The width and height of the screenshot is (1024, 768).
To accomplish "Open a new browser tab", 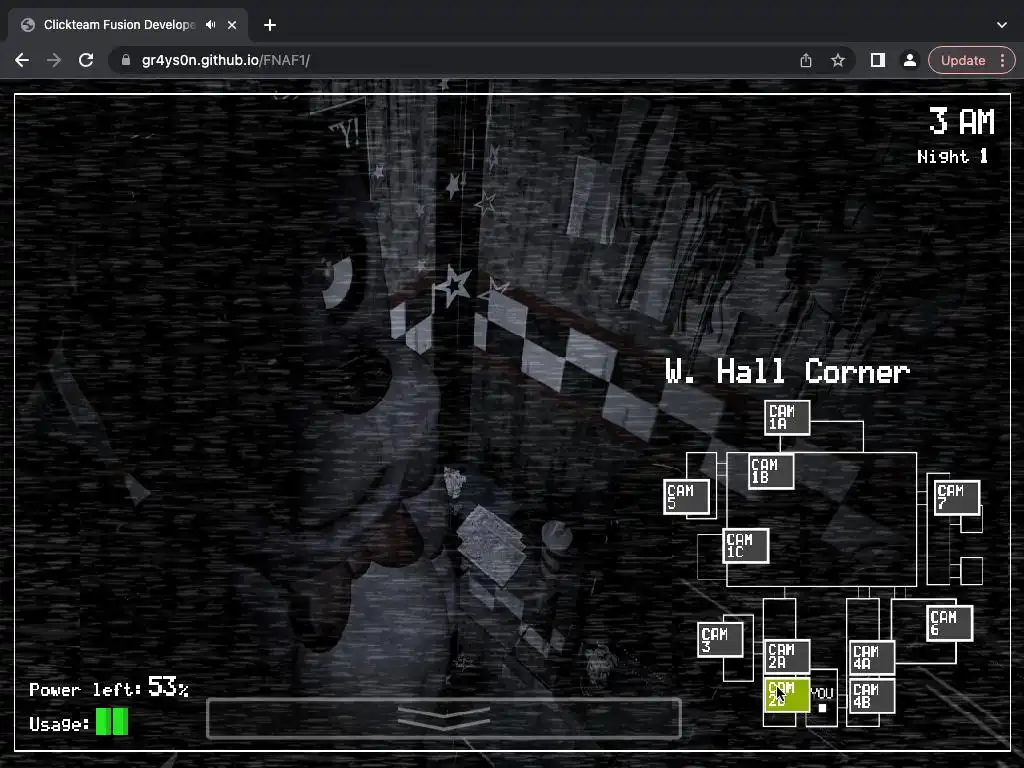I will tap(270, 25).
